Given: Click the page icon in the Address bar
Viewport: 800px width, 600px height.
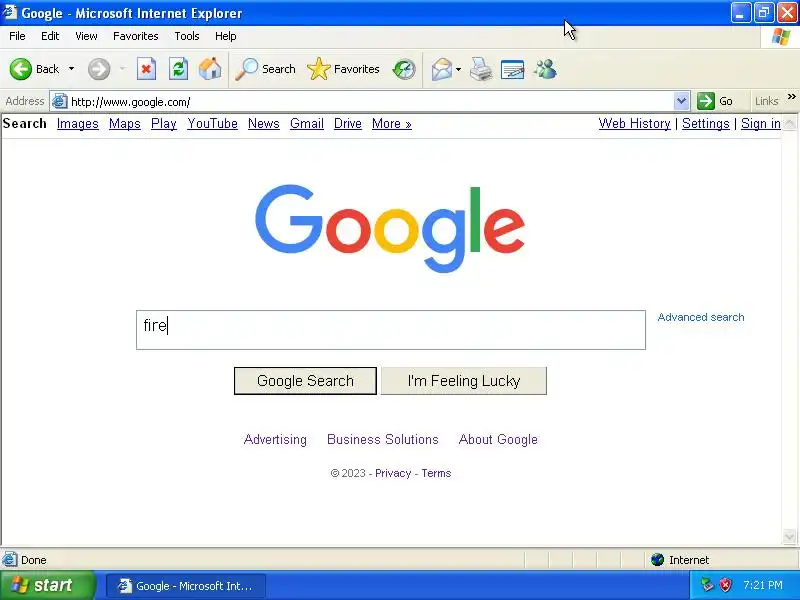Looking at the screenshot, I should tap(60, 101).
